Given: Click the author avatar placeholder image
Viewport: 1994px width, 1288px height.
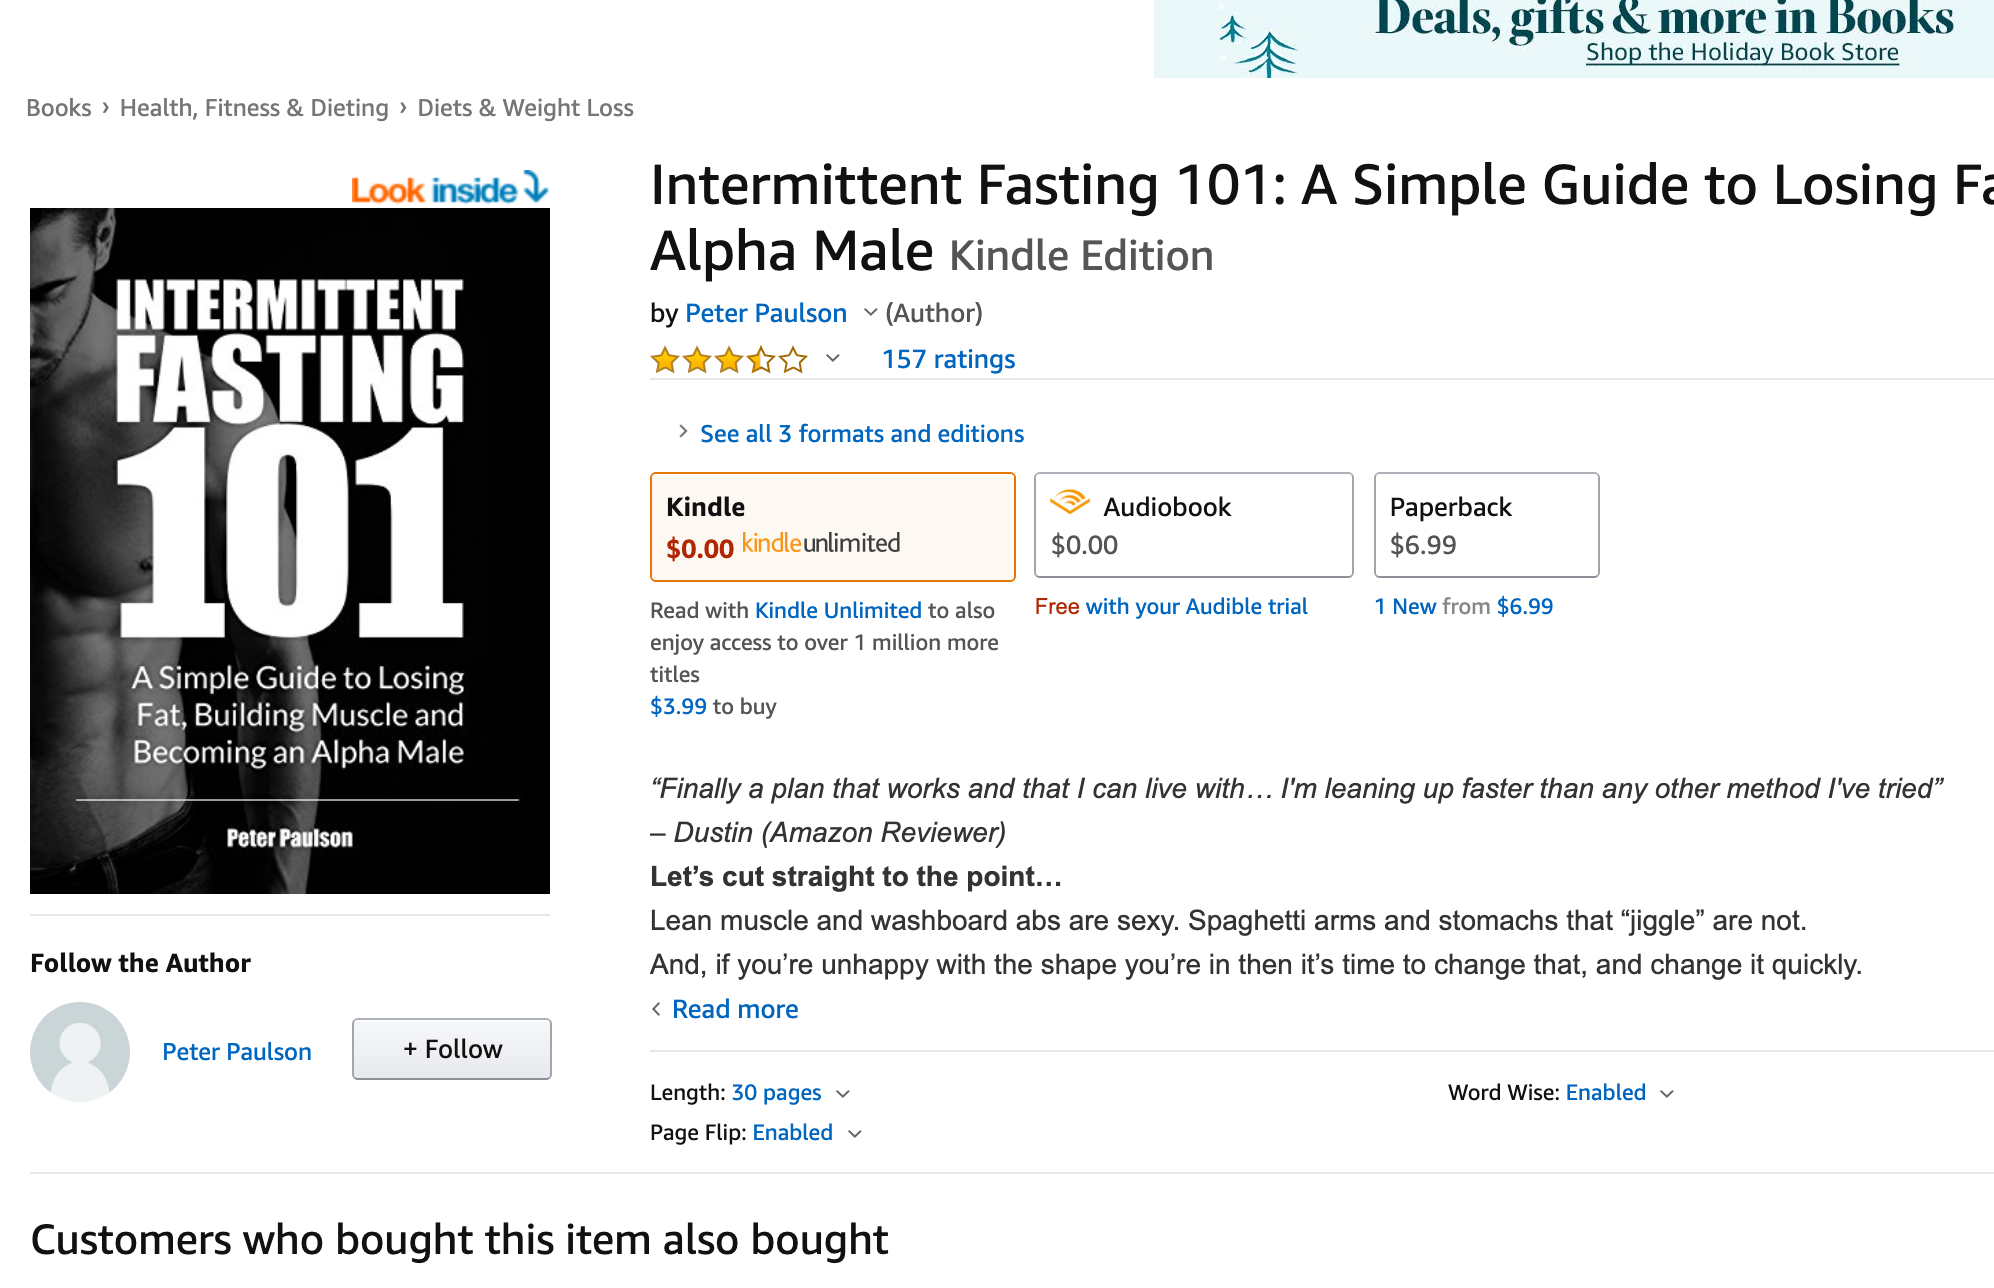Looking at the screenshot, I should coord(80,1051).
